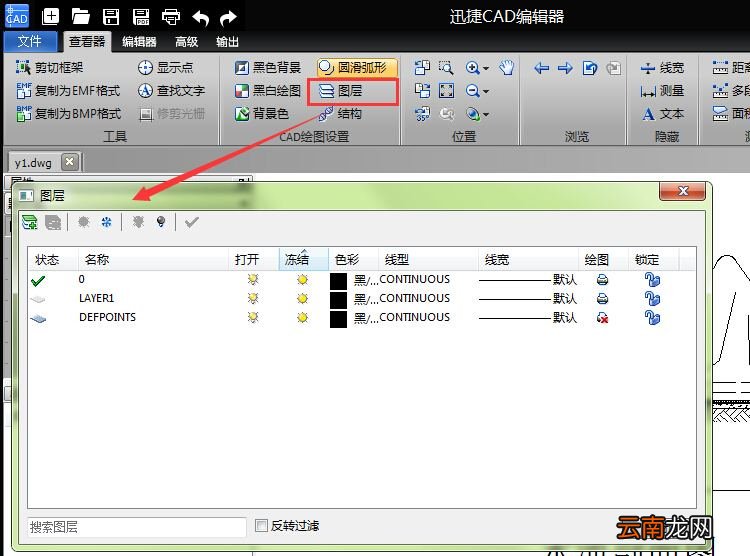This screenshot has width=750, height=556.
Task: Toggle 测量 measurement hiding
Action: click(x=662, y=91)
